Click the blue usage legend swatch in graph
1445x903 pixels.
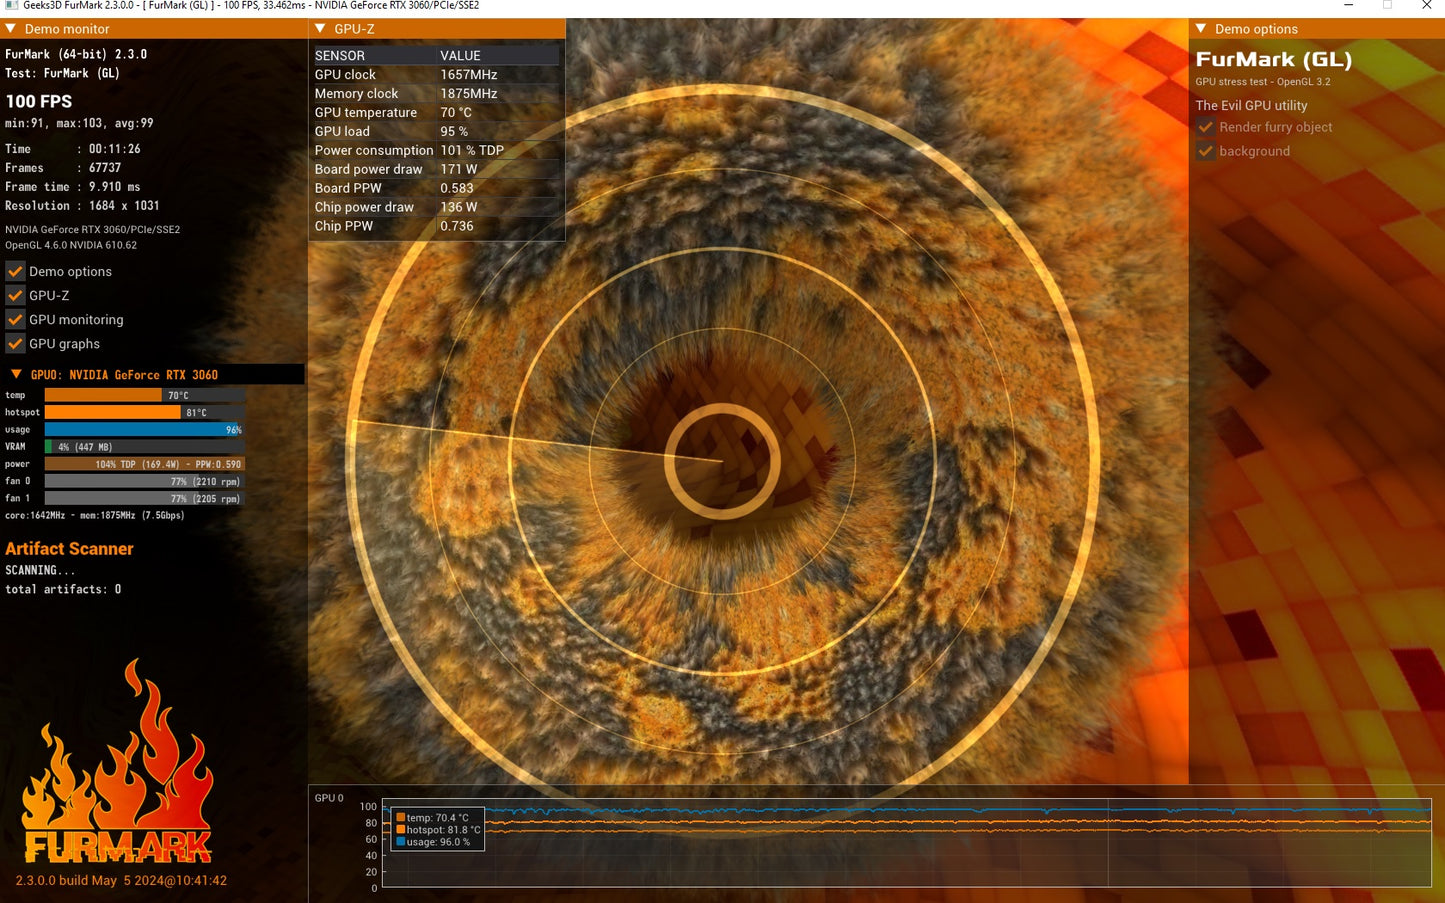401,842
